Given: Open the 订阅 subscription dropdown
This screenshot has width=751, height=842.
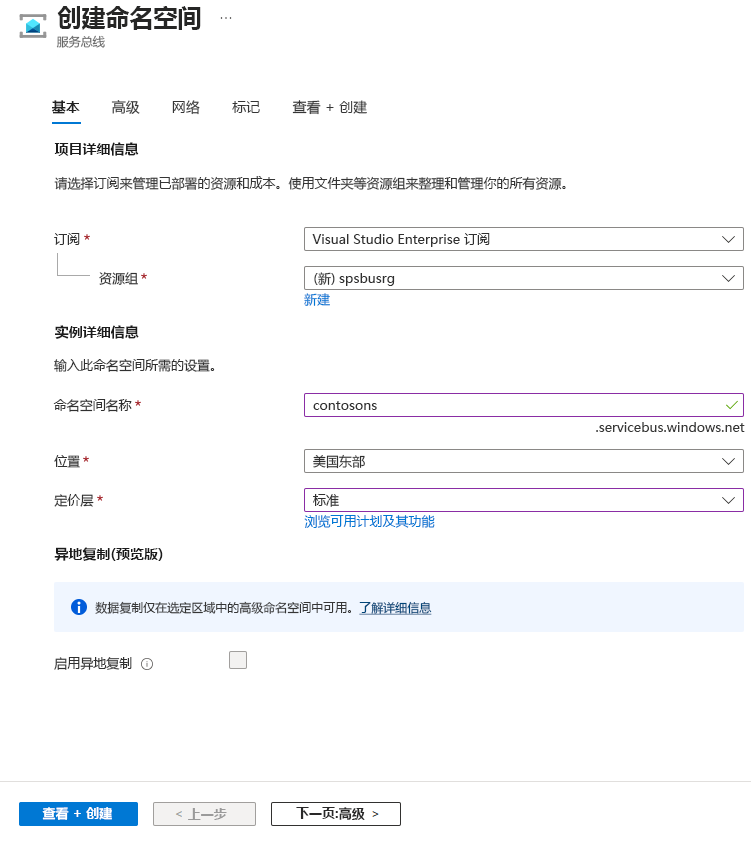Looking at the screenshot, I should click(523, 239).
